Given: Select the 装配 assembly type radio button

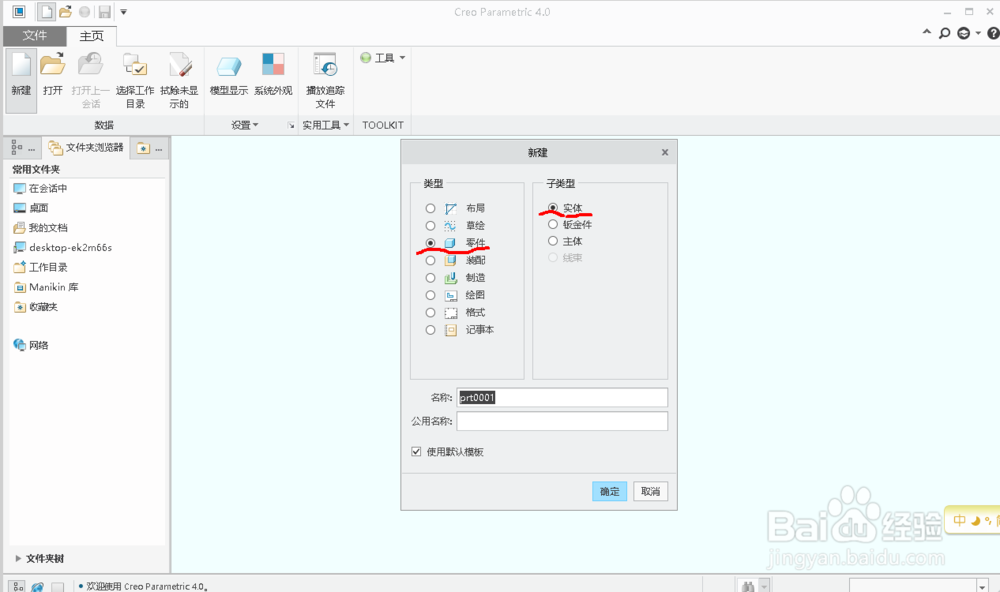Looking at the screenshot, I should pos(430,260).
